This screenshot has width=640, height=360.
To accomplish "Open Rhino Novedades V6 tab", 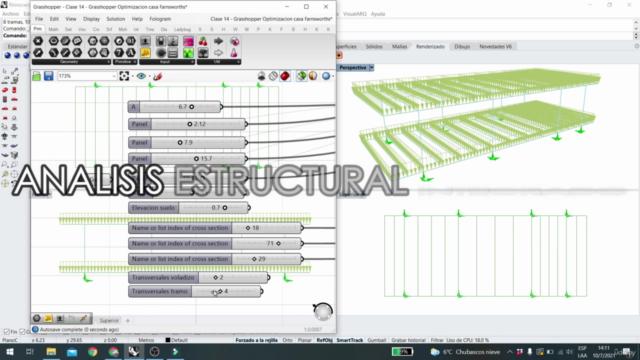I will click(495, 47).
